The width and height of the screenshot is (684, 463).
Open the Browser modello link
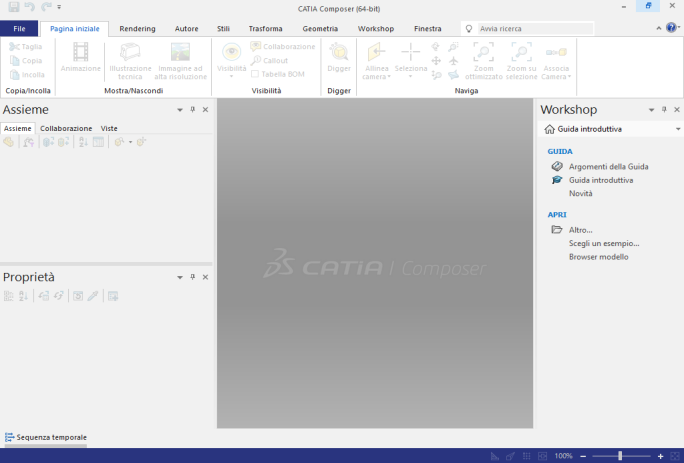click(x=598, y=257)
